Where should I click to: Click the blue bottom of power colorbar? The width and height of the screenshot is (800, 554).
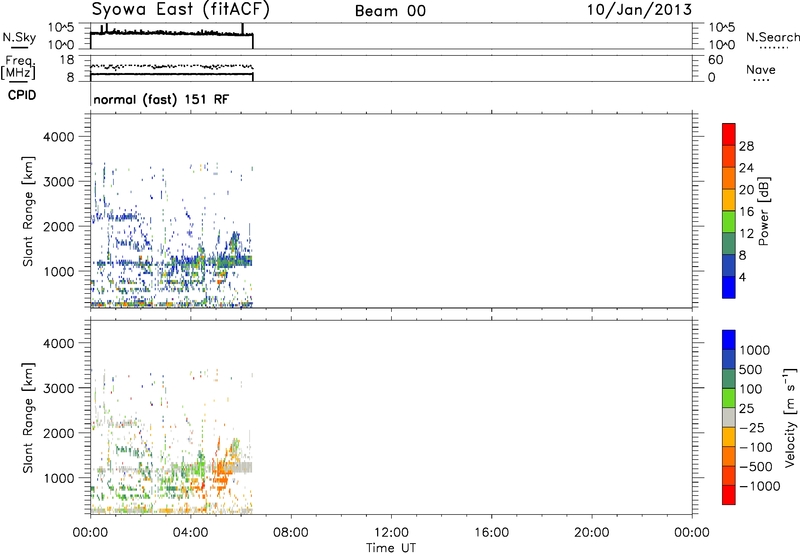click(x=729, y=287)
